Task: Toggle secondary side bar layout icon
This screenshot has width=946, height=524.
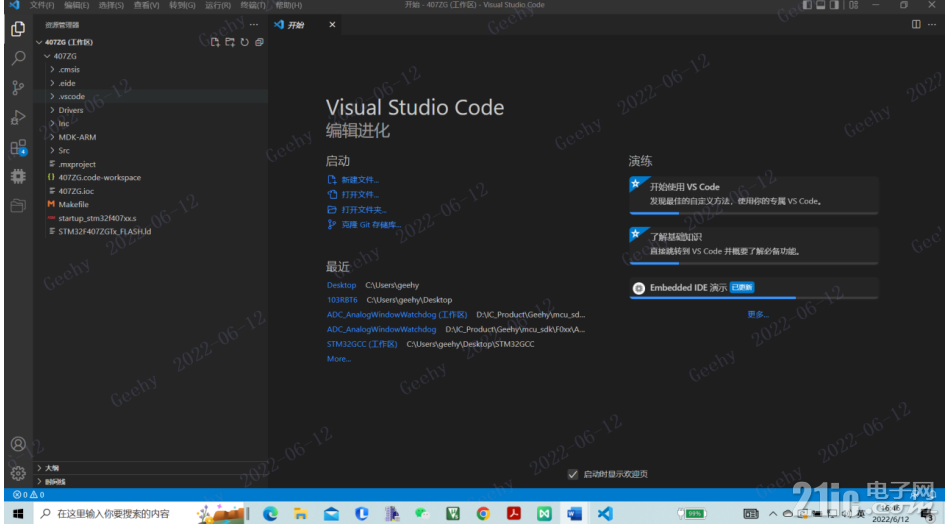Action: click(834, 5)
